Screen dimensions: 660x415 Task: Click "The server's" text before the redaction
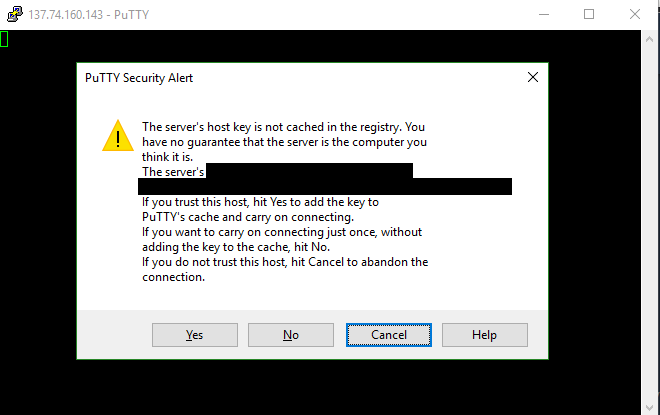click(173, 171)
